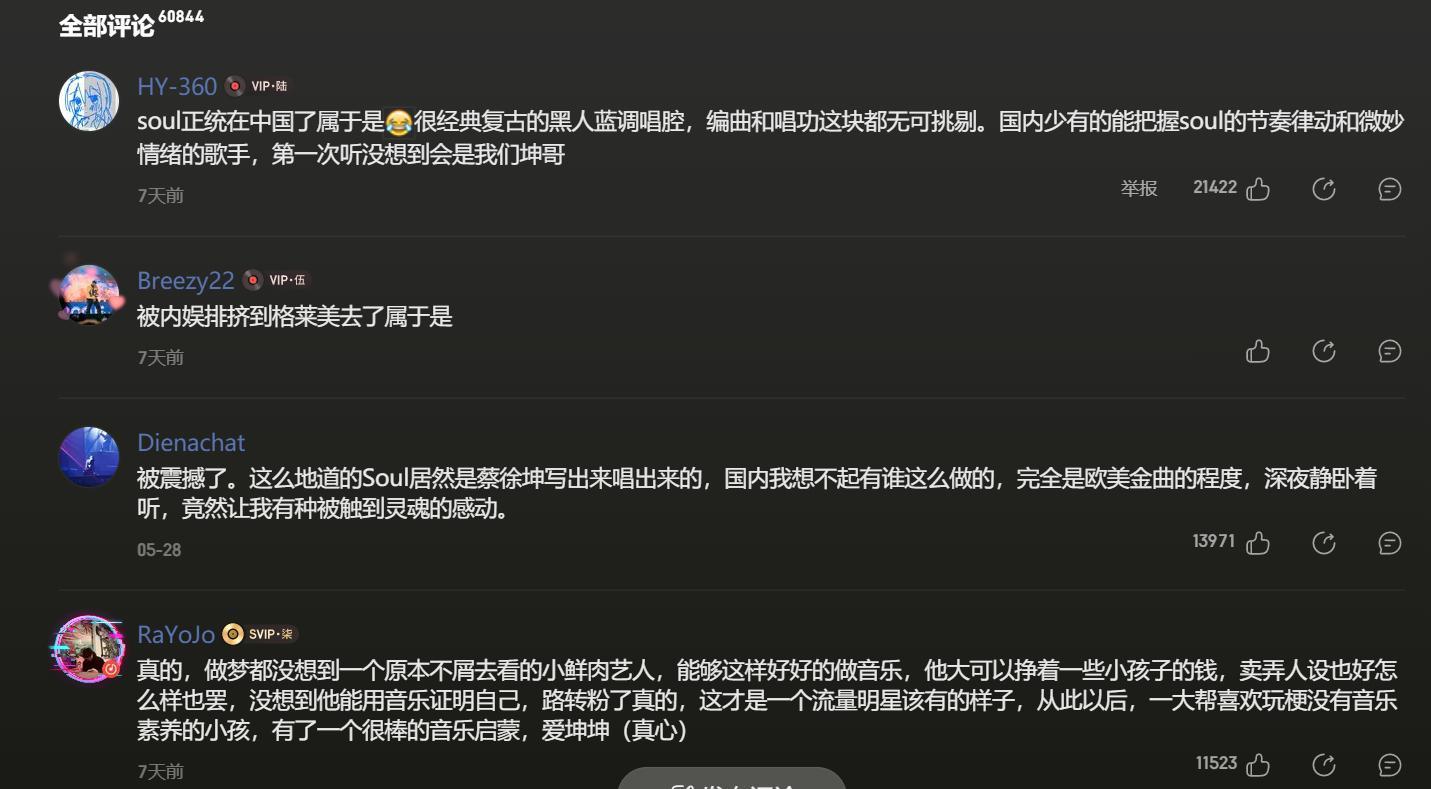The image size is (1431, 789).
Task: Share RaYoJo's comment
Action: tap(1324, 765)
